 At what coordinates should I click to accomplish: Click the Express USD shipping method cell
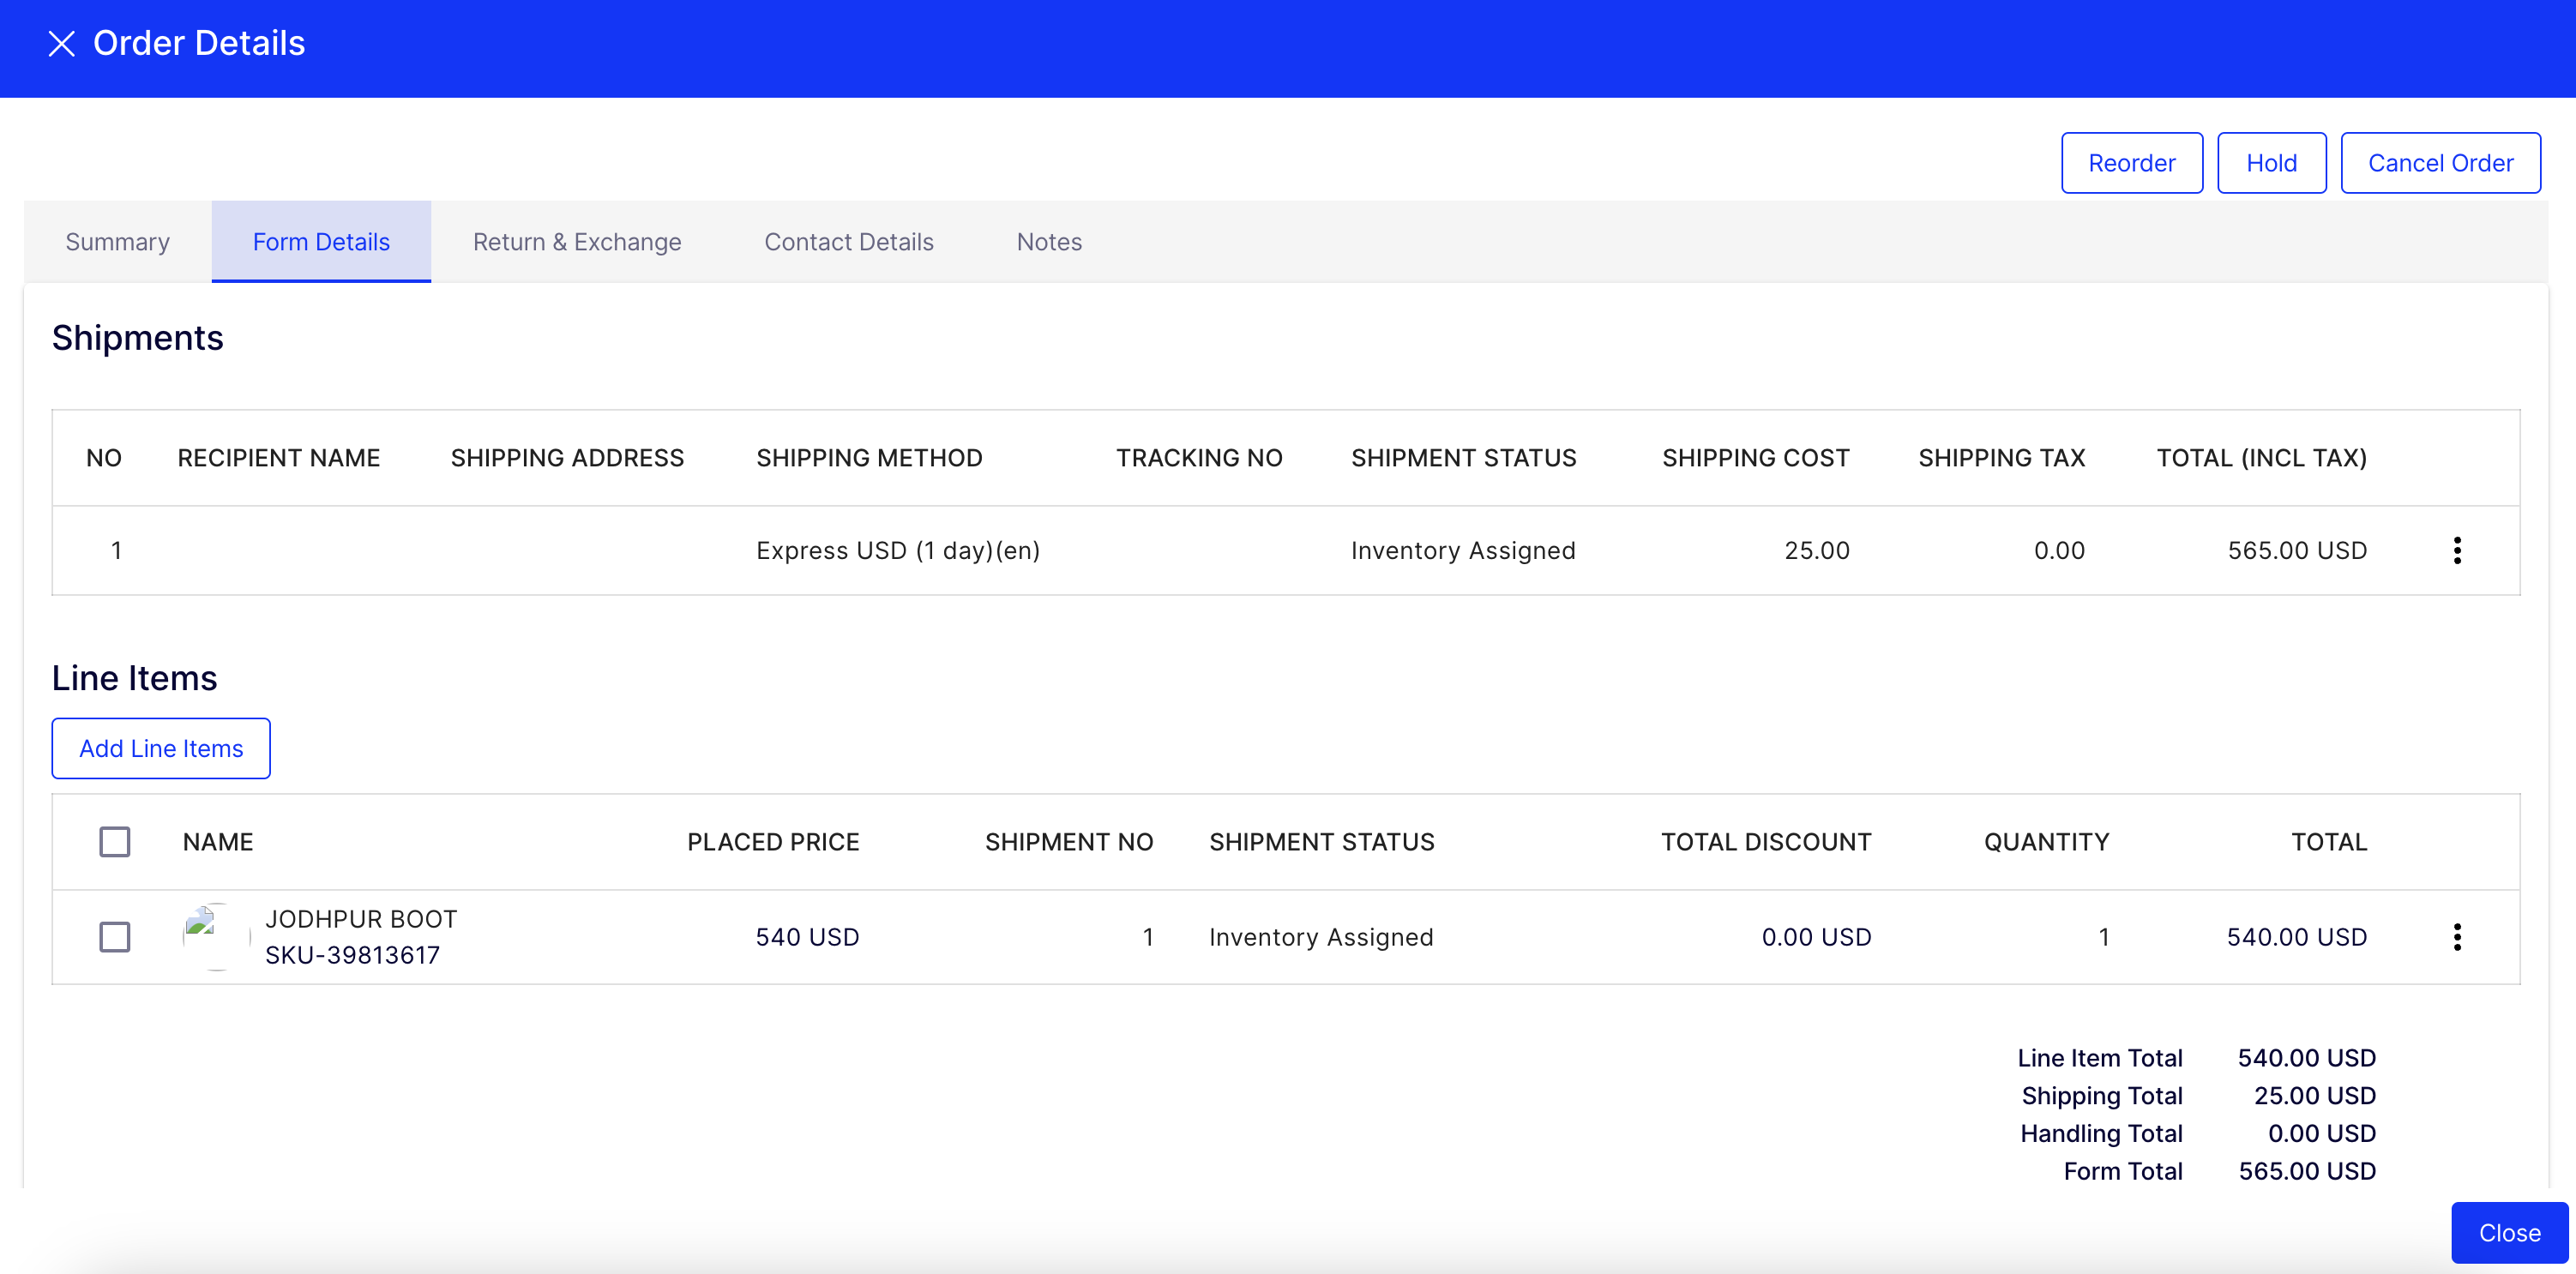coord(897,551)
